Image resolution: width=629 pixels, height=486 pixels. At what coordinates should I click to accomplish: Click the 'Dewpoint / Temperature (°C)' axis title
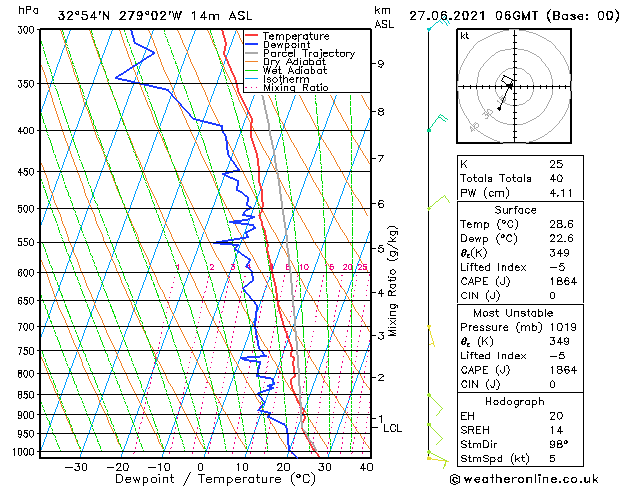click(215, 479)
